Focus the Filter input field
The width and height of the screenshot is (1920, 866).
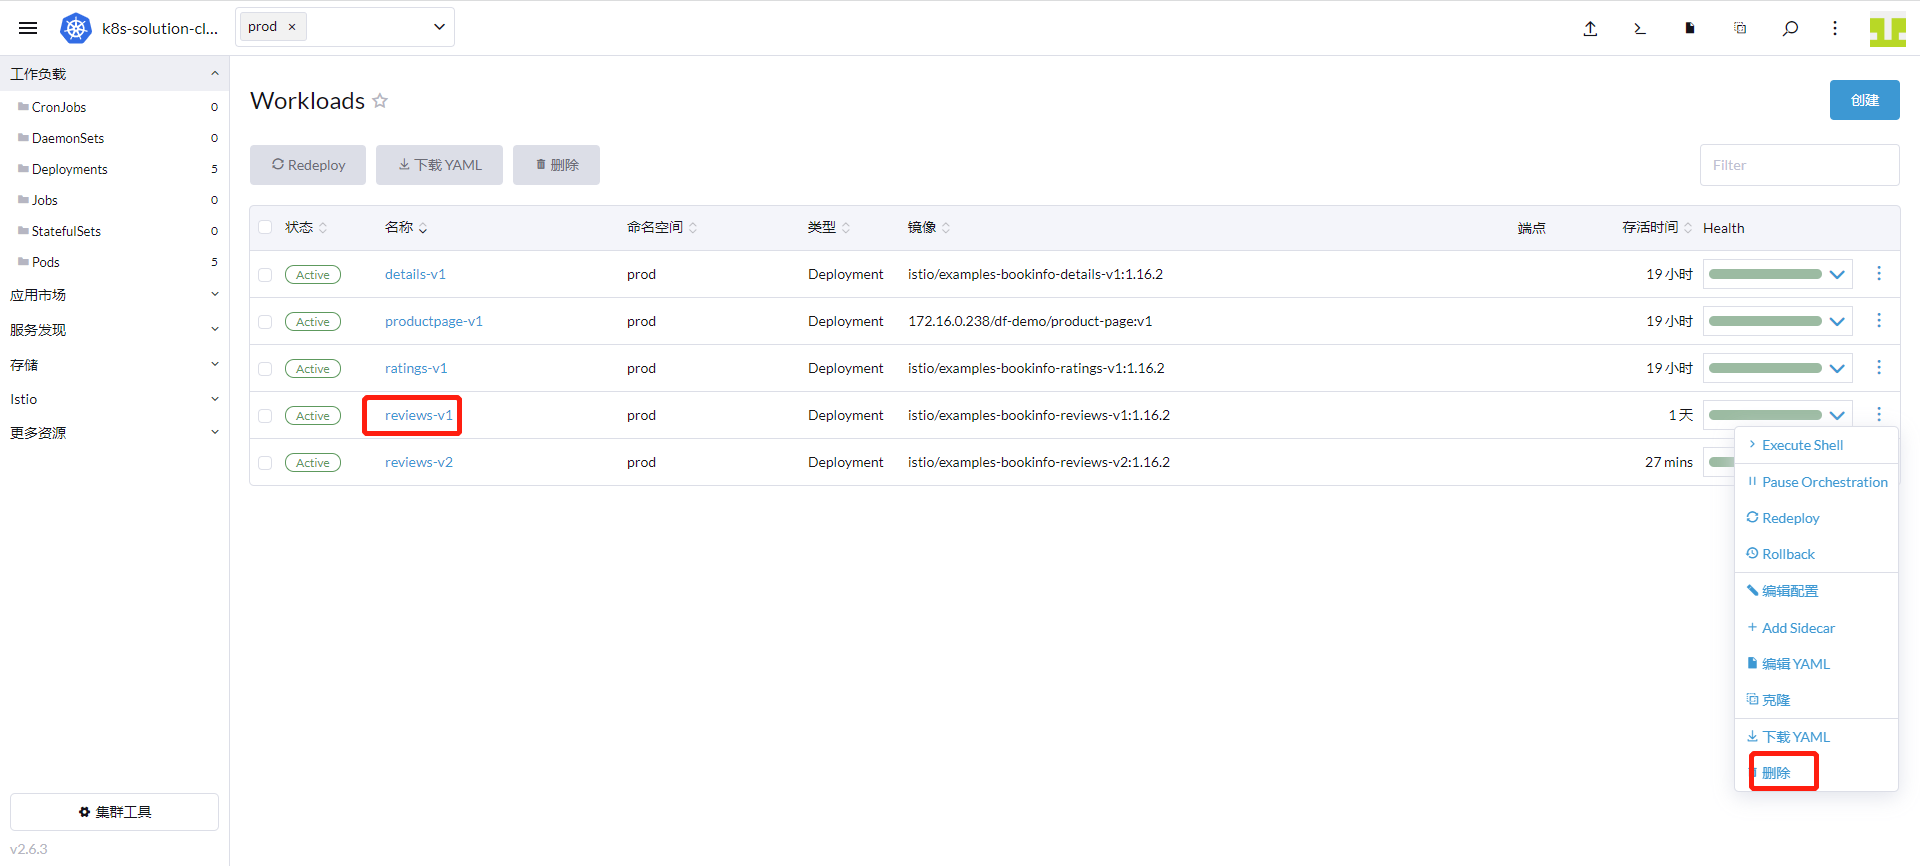tap(1799, 165)
